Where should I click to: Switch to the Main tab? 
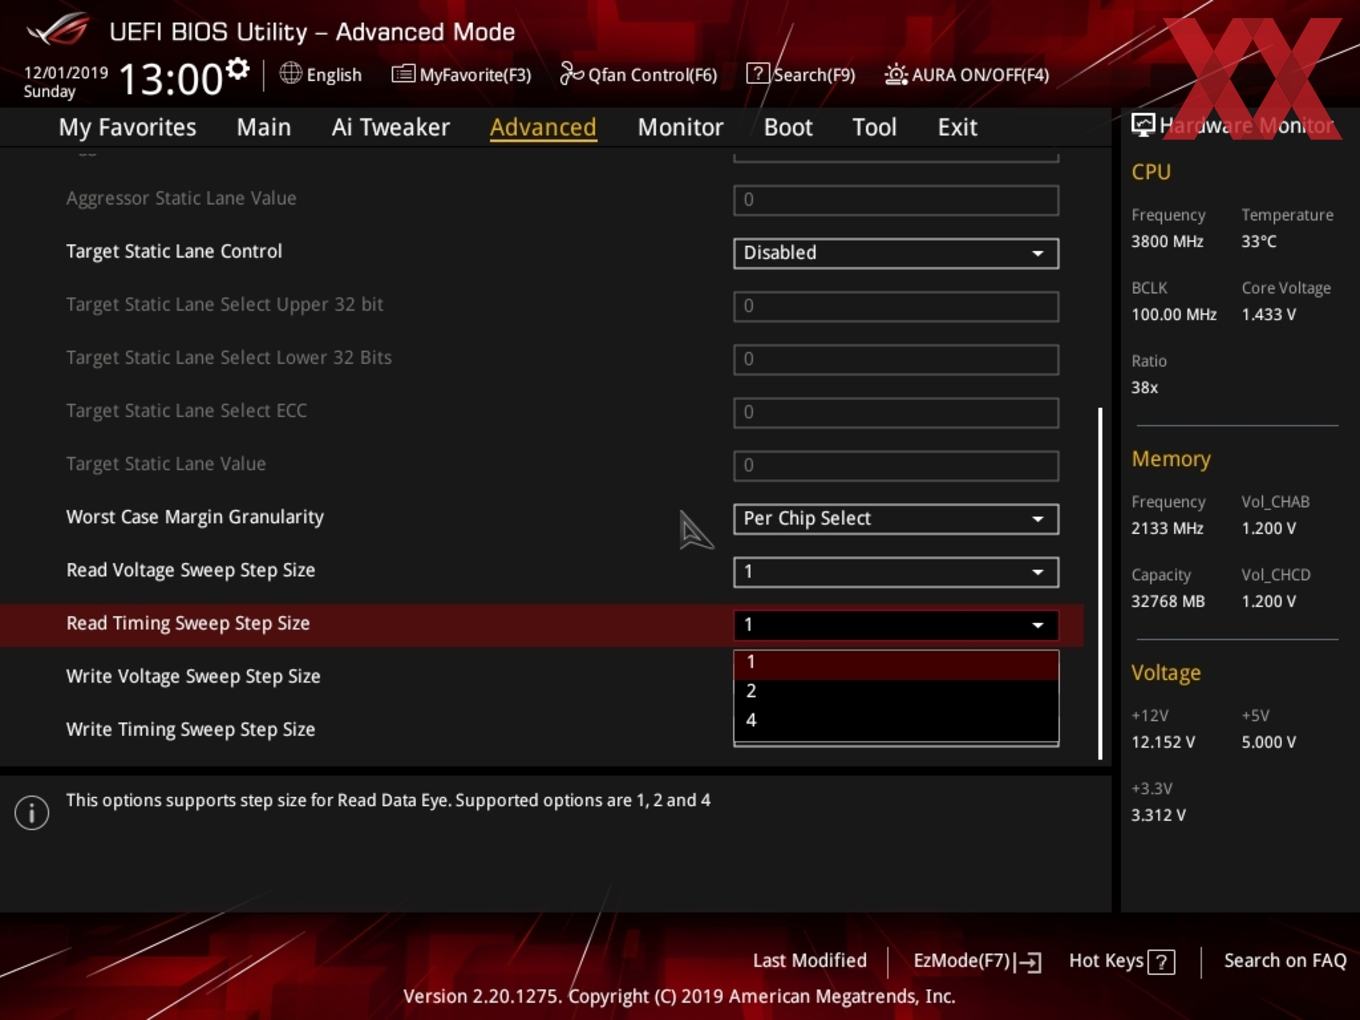point(264,127)
